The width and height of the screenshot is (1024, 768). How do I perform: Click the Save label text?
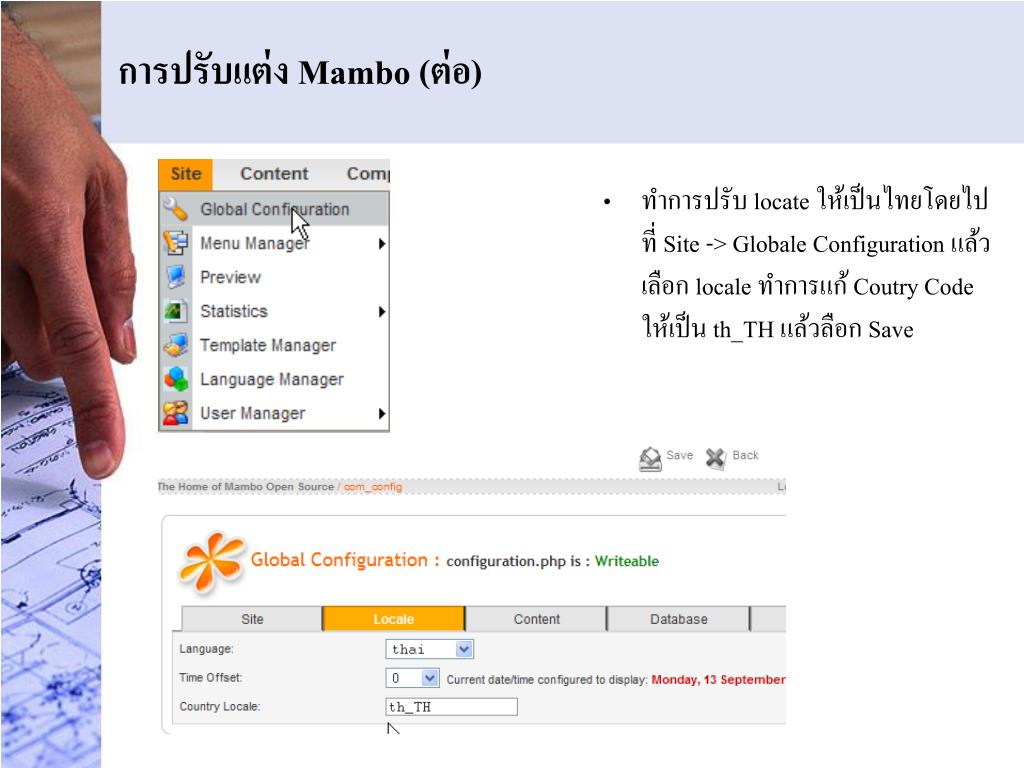click(x=679, y=455)
